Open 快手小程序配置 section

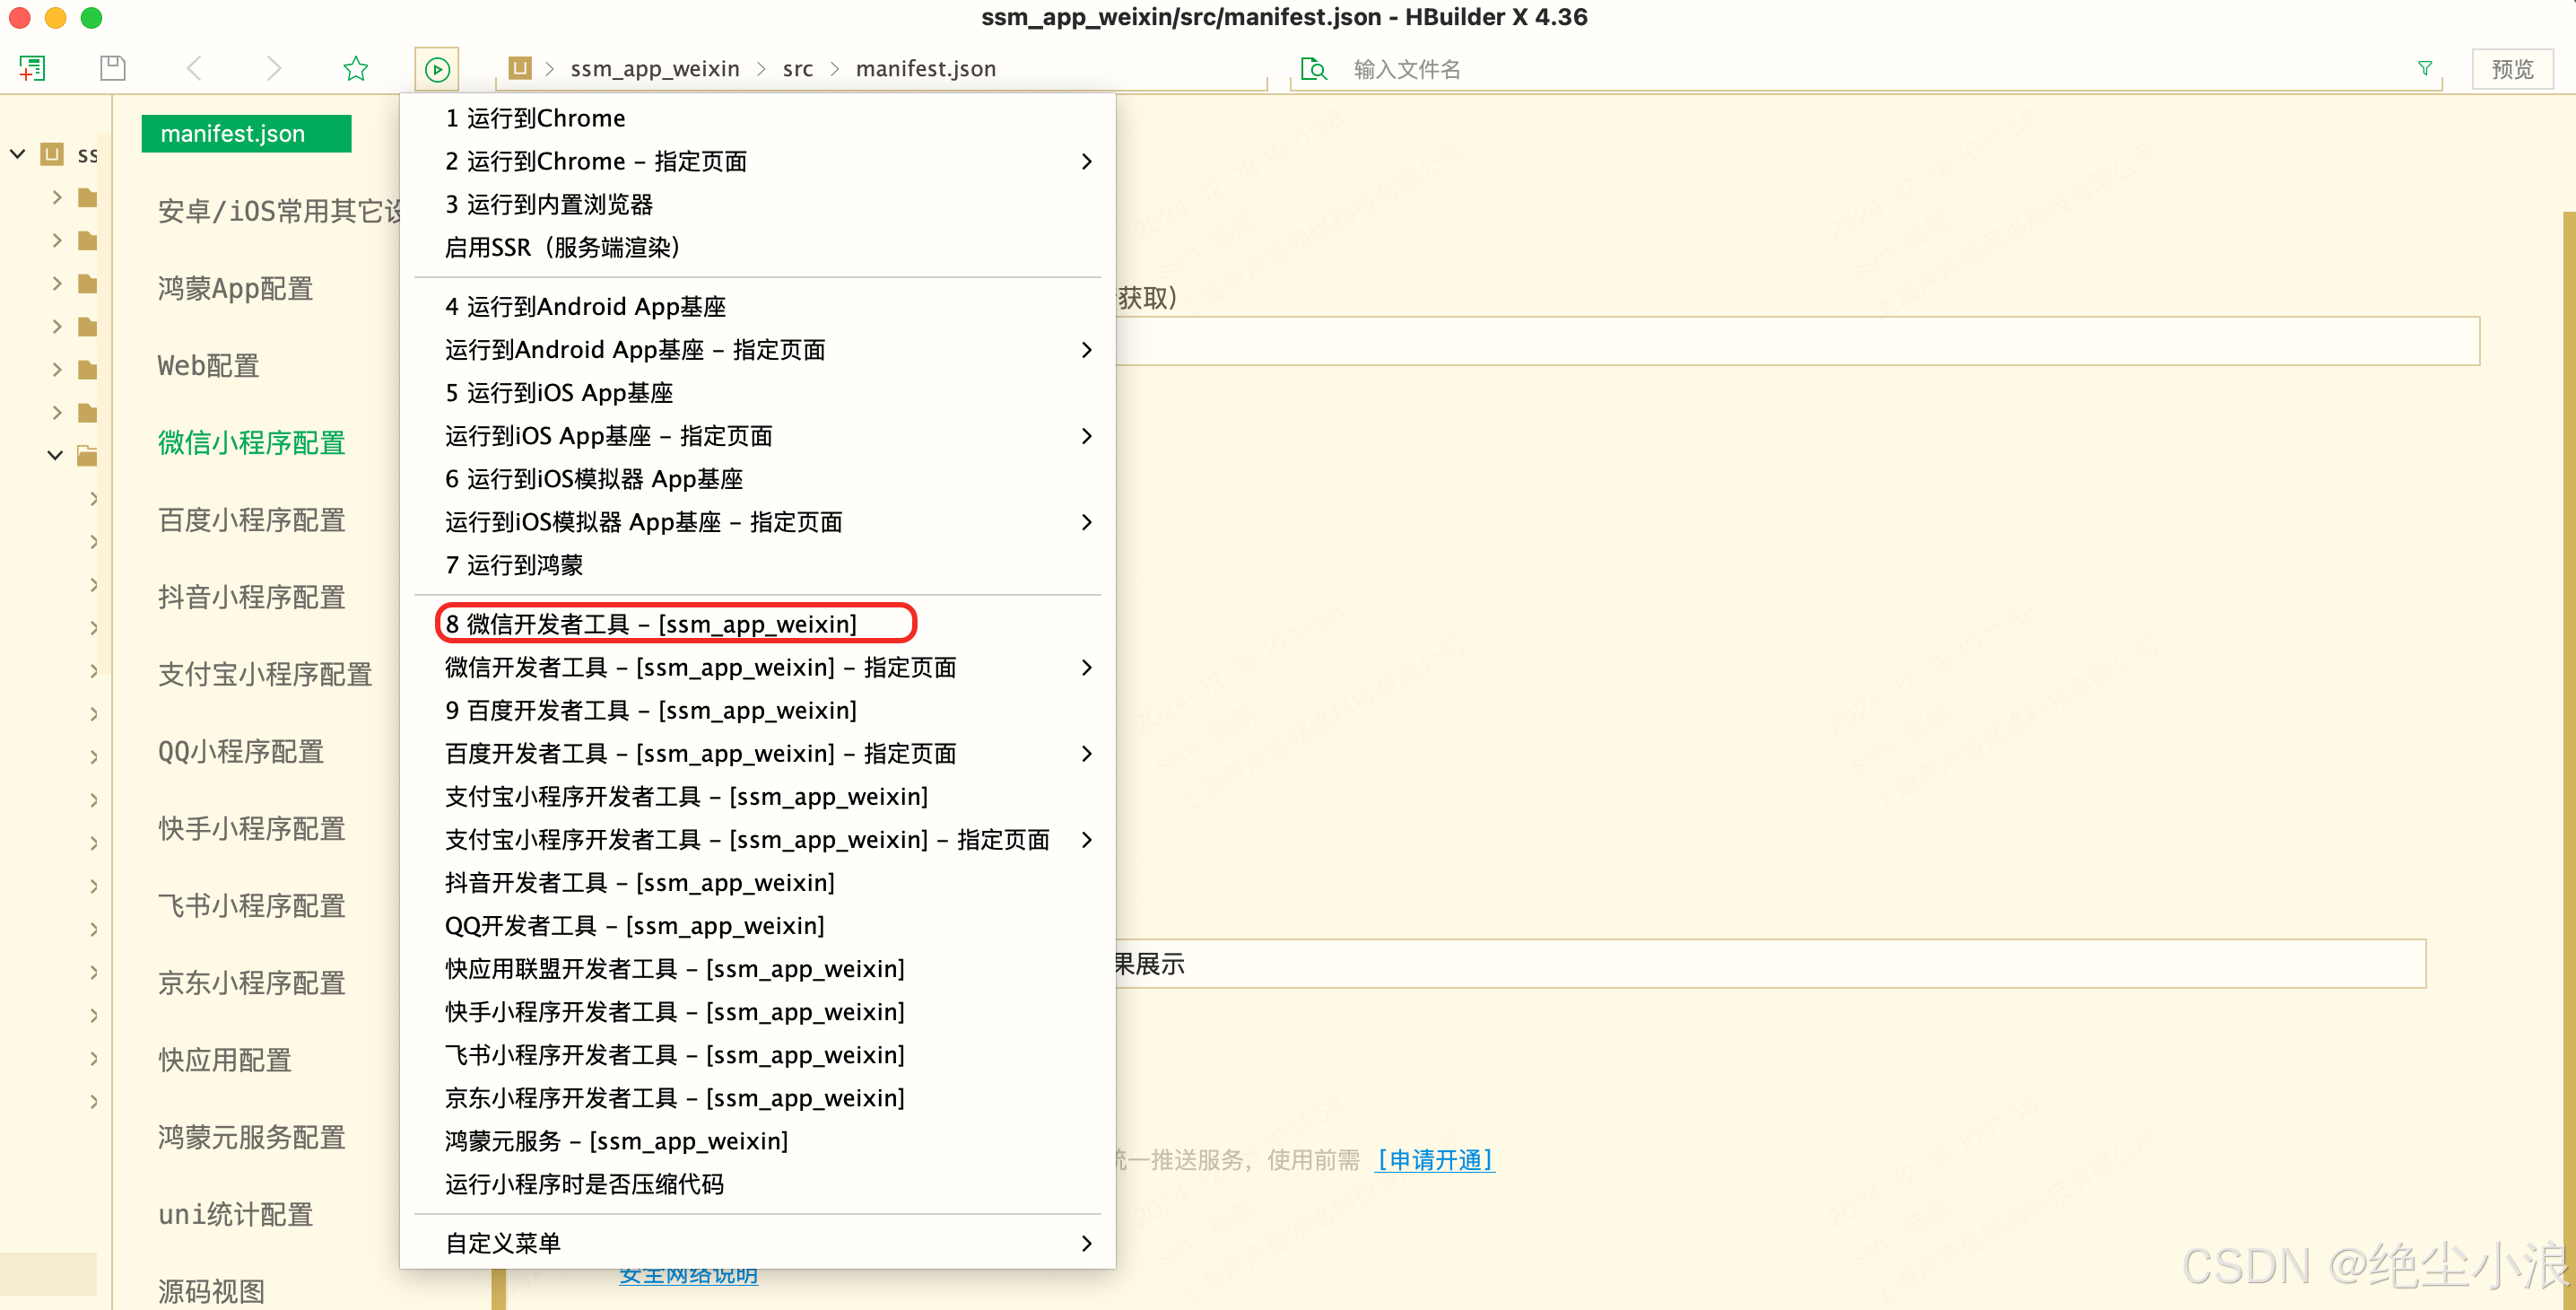pos(251,828)
